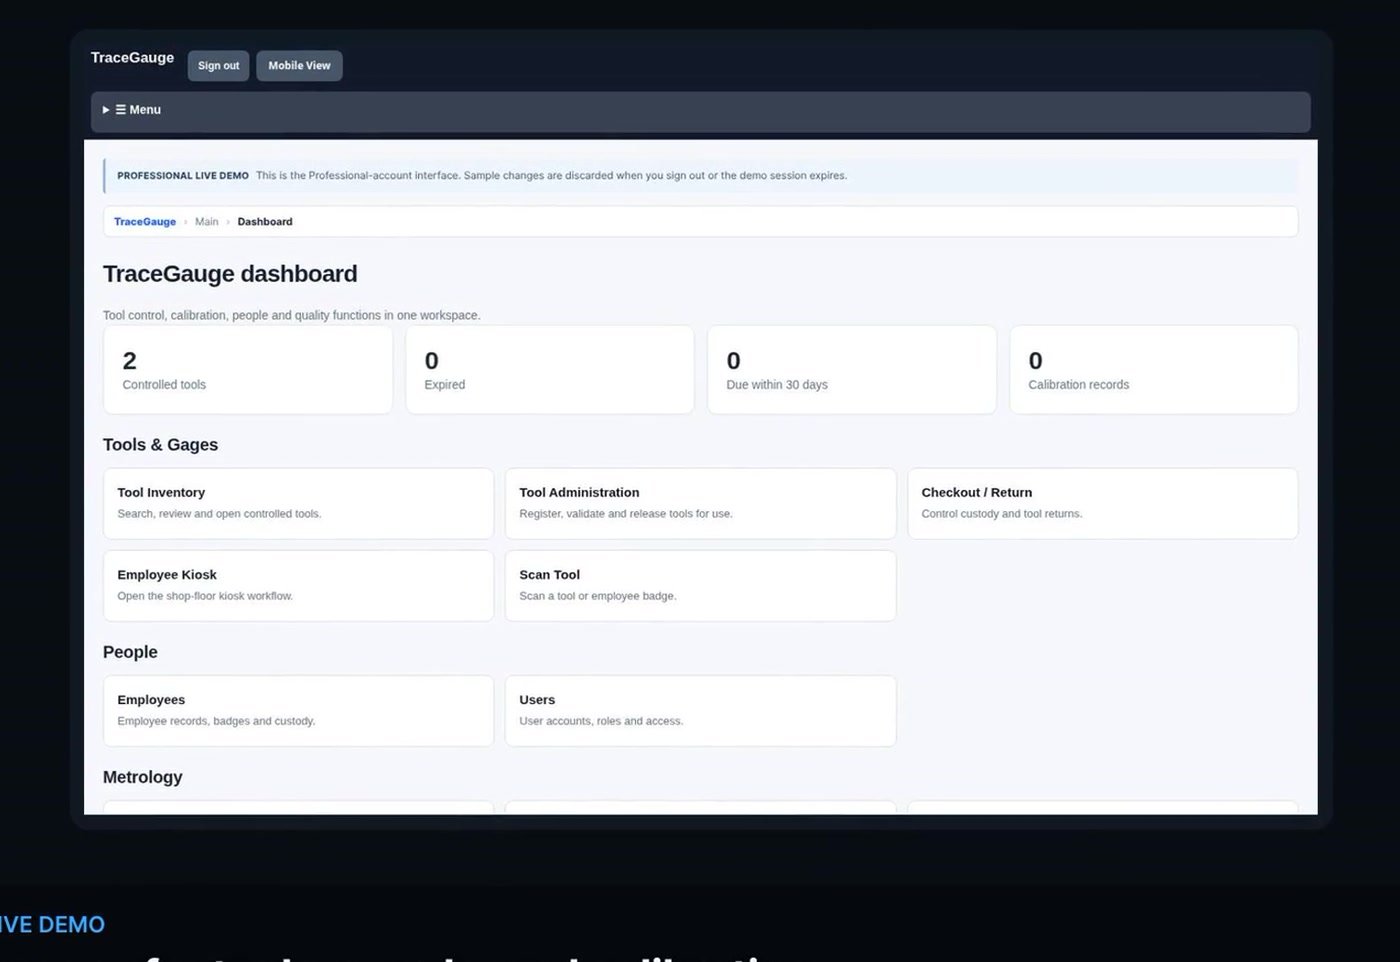Open the Users card
The image size is (1400, 962).
click(700, 711)
